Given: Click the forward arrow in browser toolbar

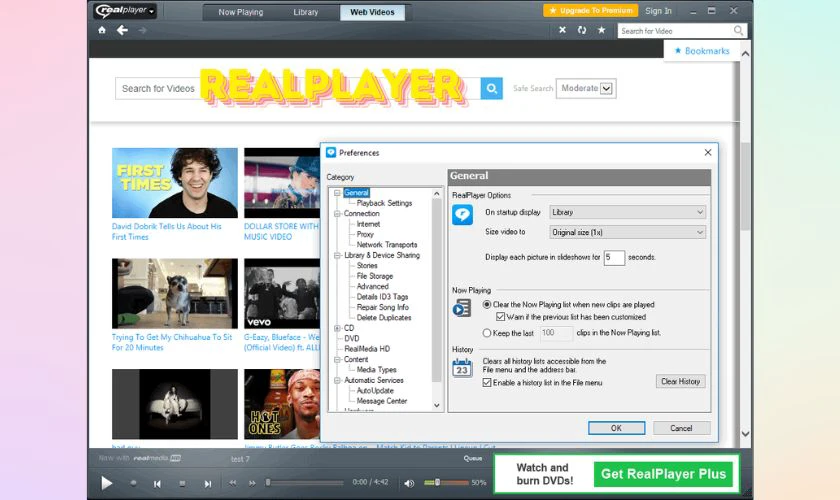Looking at the screenshot, I should tap(142, 31).
